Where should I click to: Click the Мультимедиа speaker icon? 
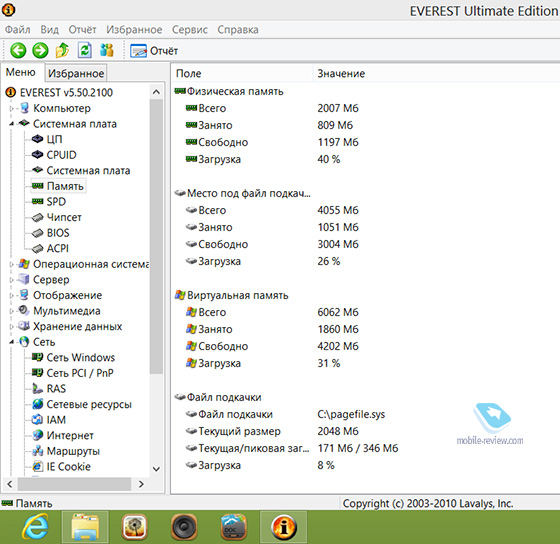[x=24, y=310]
